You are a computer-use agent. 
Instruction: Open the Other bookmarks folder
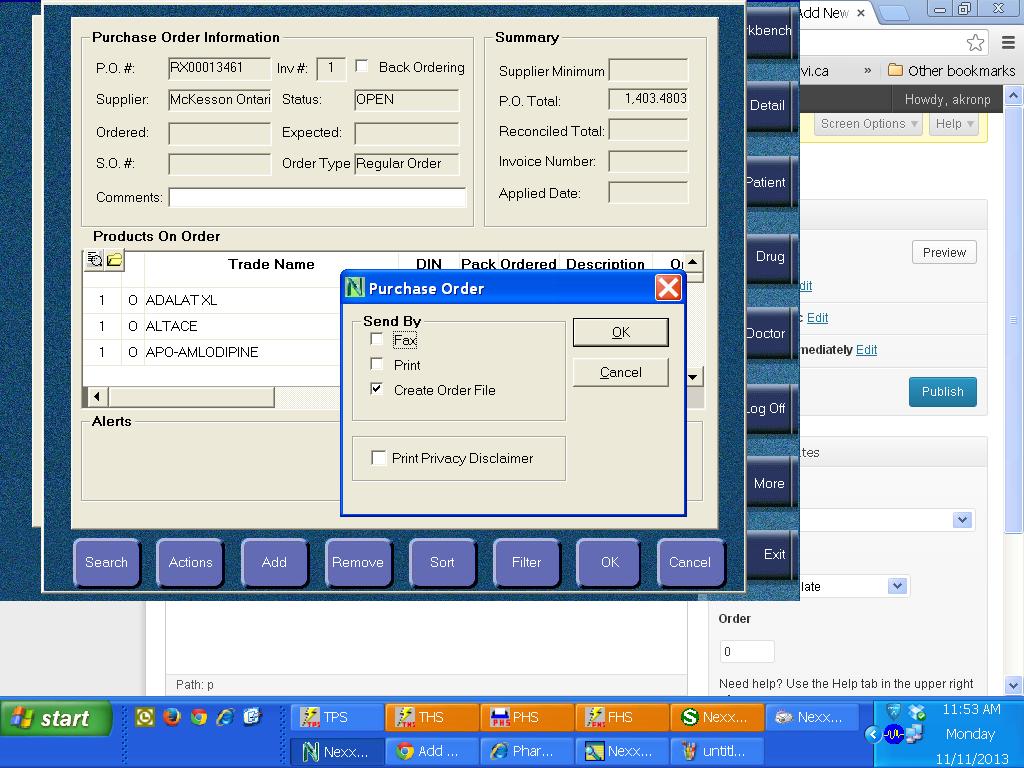tap(951, 71)
